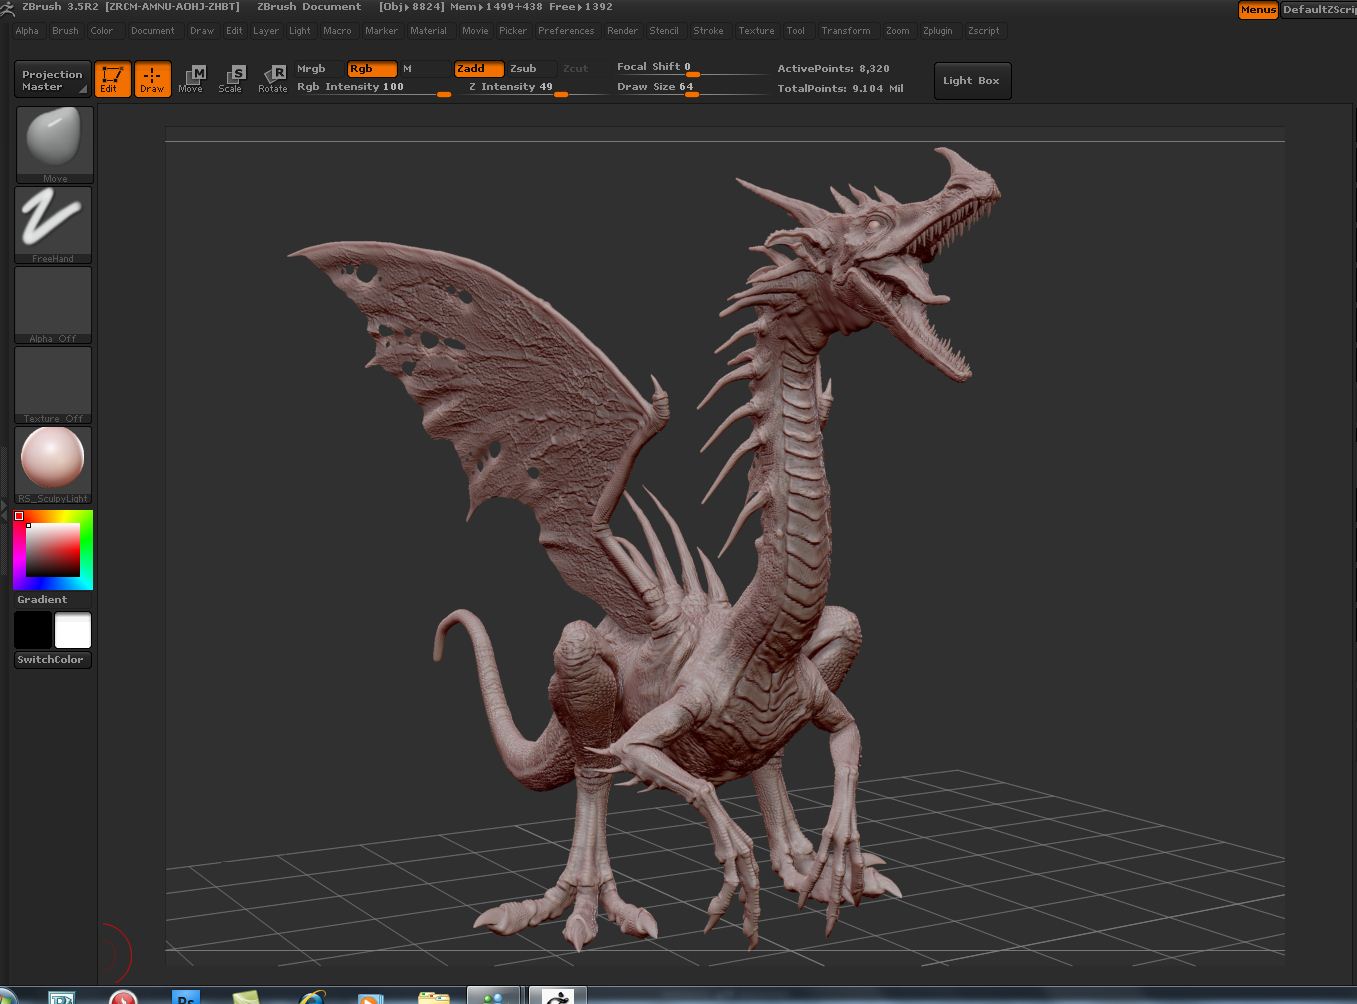Open the Material menu
This screenshot has height=1004, width=1357.
428,31
